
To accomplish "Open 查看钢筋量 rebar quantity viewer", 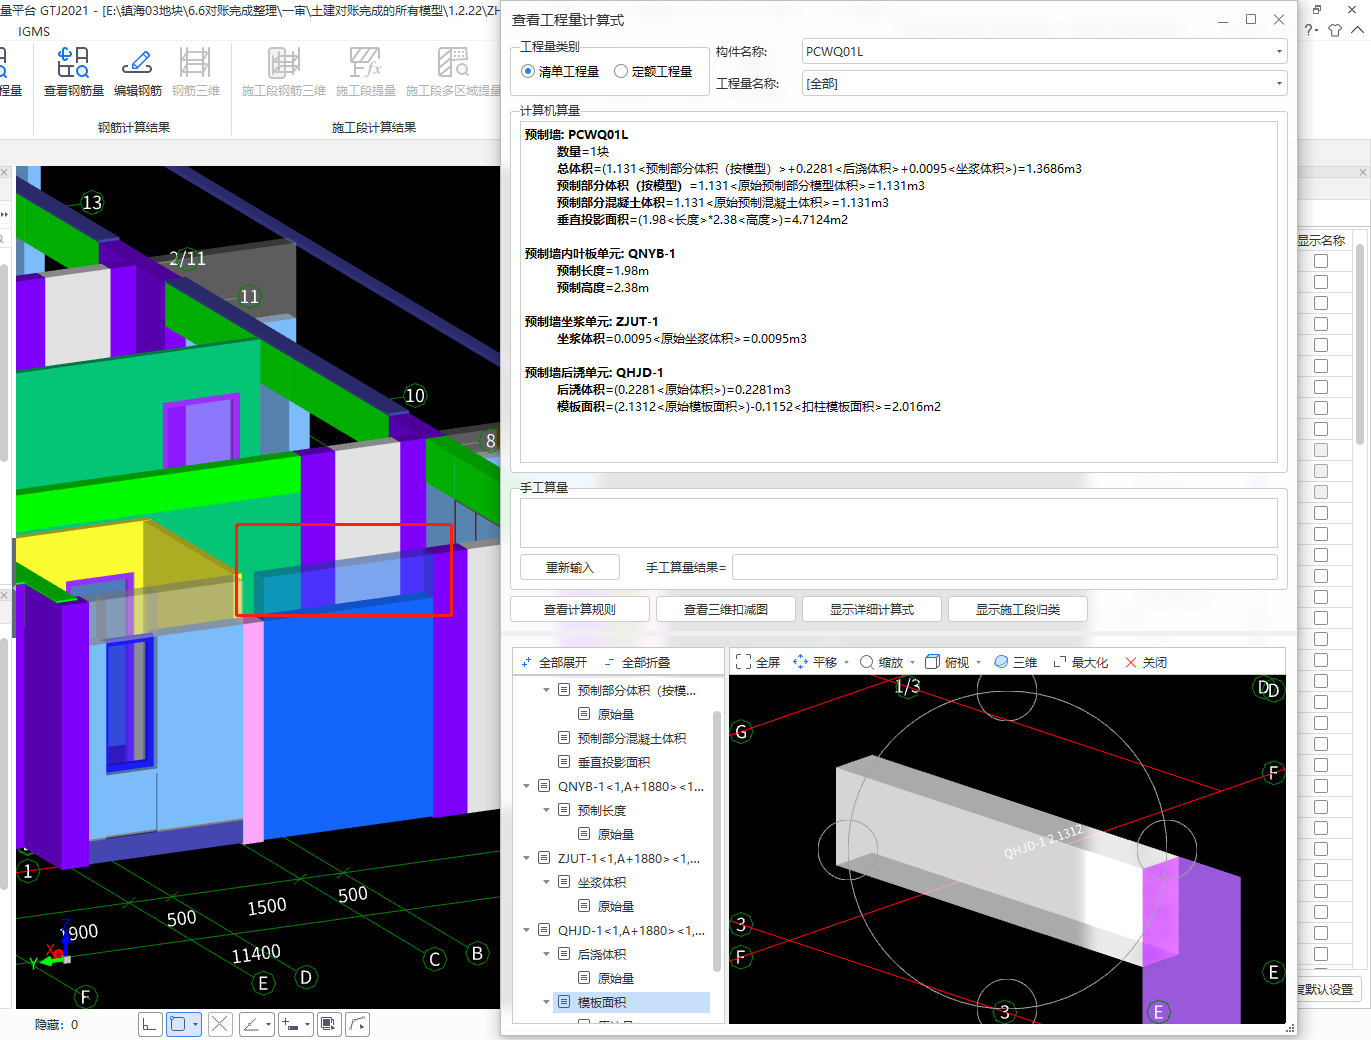I will (73, 71).
